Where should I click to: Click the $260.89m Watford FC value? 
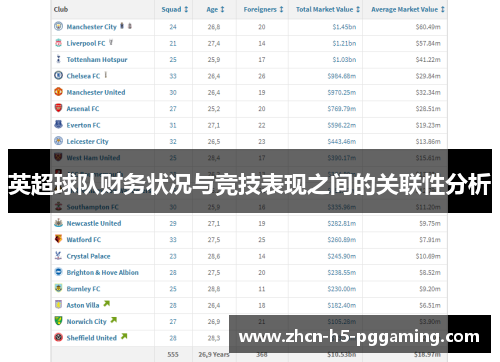coord(342,240)
